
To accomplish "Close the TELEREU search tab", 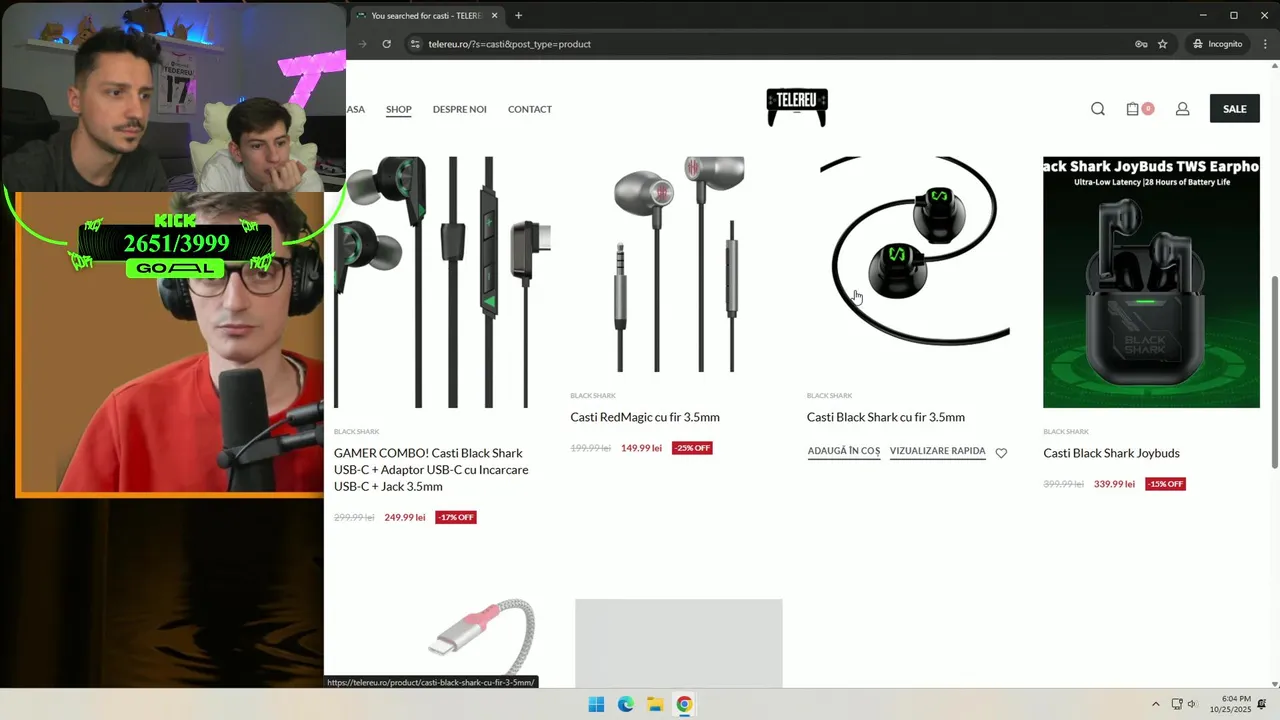I will pyautogui.click(x=494, y=16).
